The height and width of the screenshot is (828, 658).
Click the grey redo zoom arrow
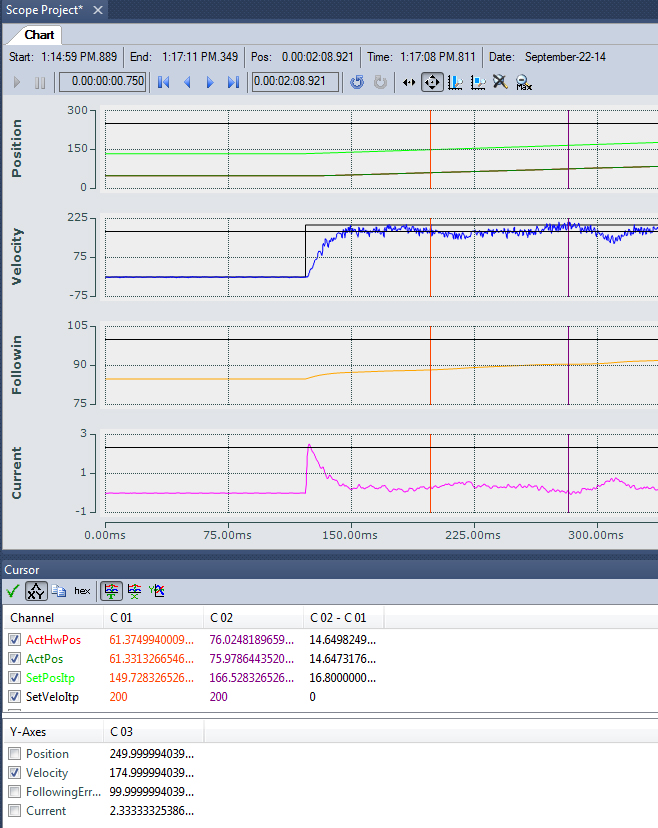click(380, 82)
